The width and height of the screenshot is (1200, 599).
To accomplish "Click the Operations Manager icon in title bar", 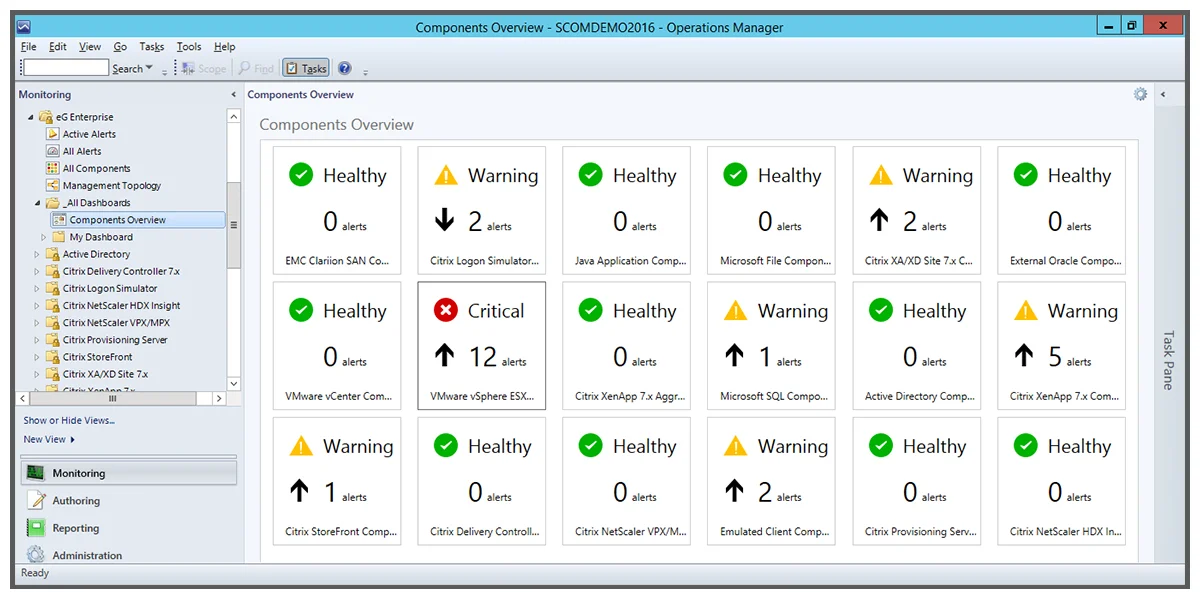I will [x=25, y=27].
